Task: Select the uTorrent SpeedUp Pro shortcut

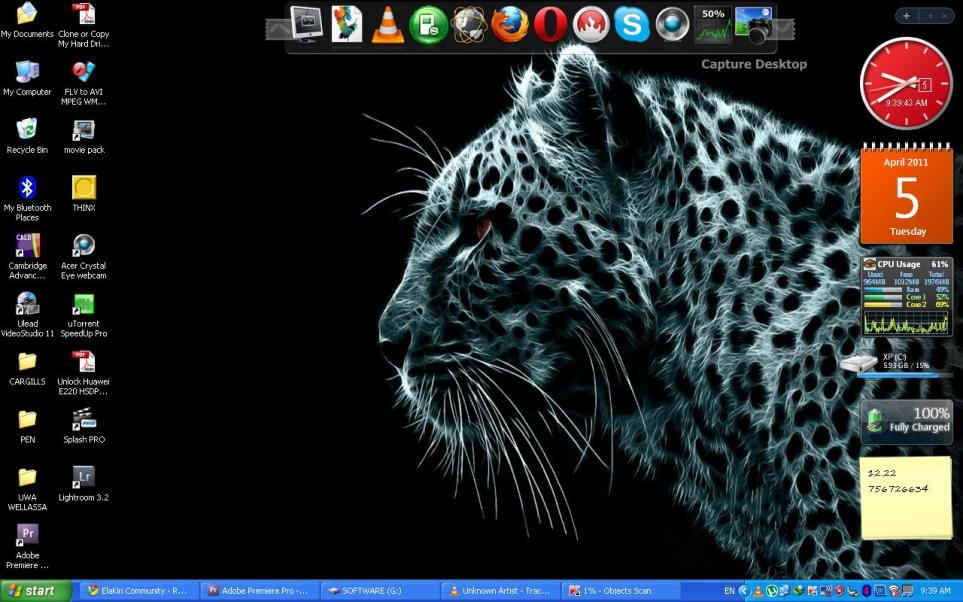Action: (84, 315)
